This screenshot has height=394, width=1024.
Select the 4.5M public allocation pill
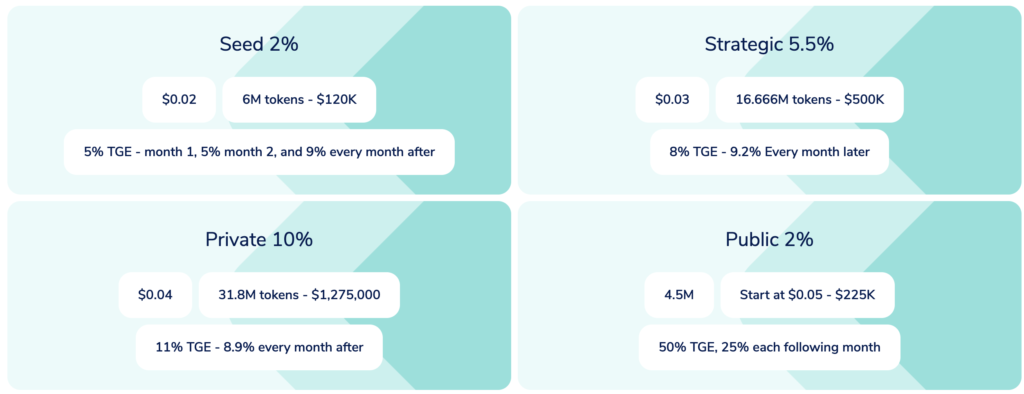click(679, 295)
